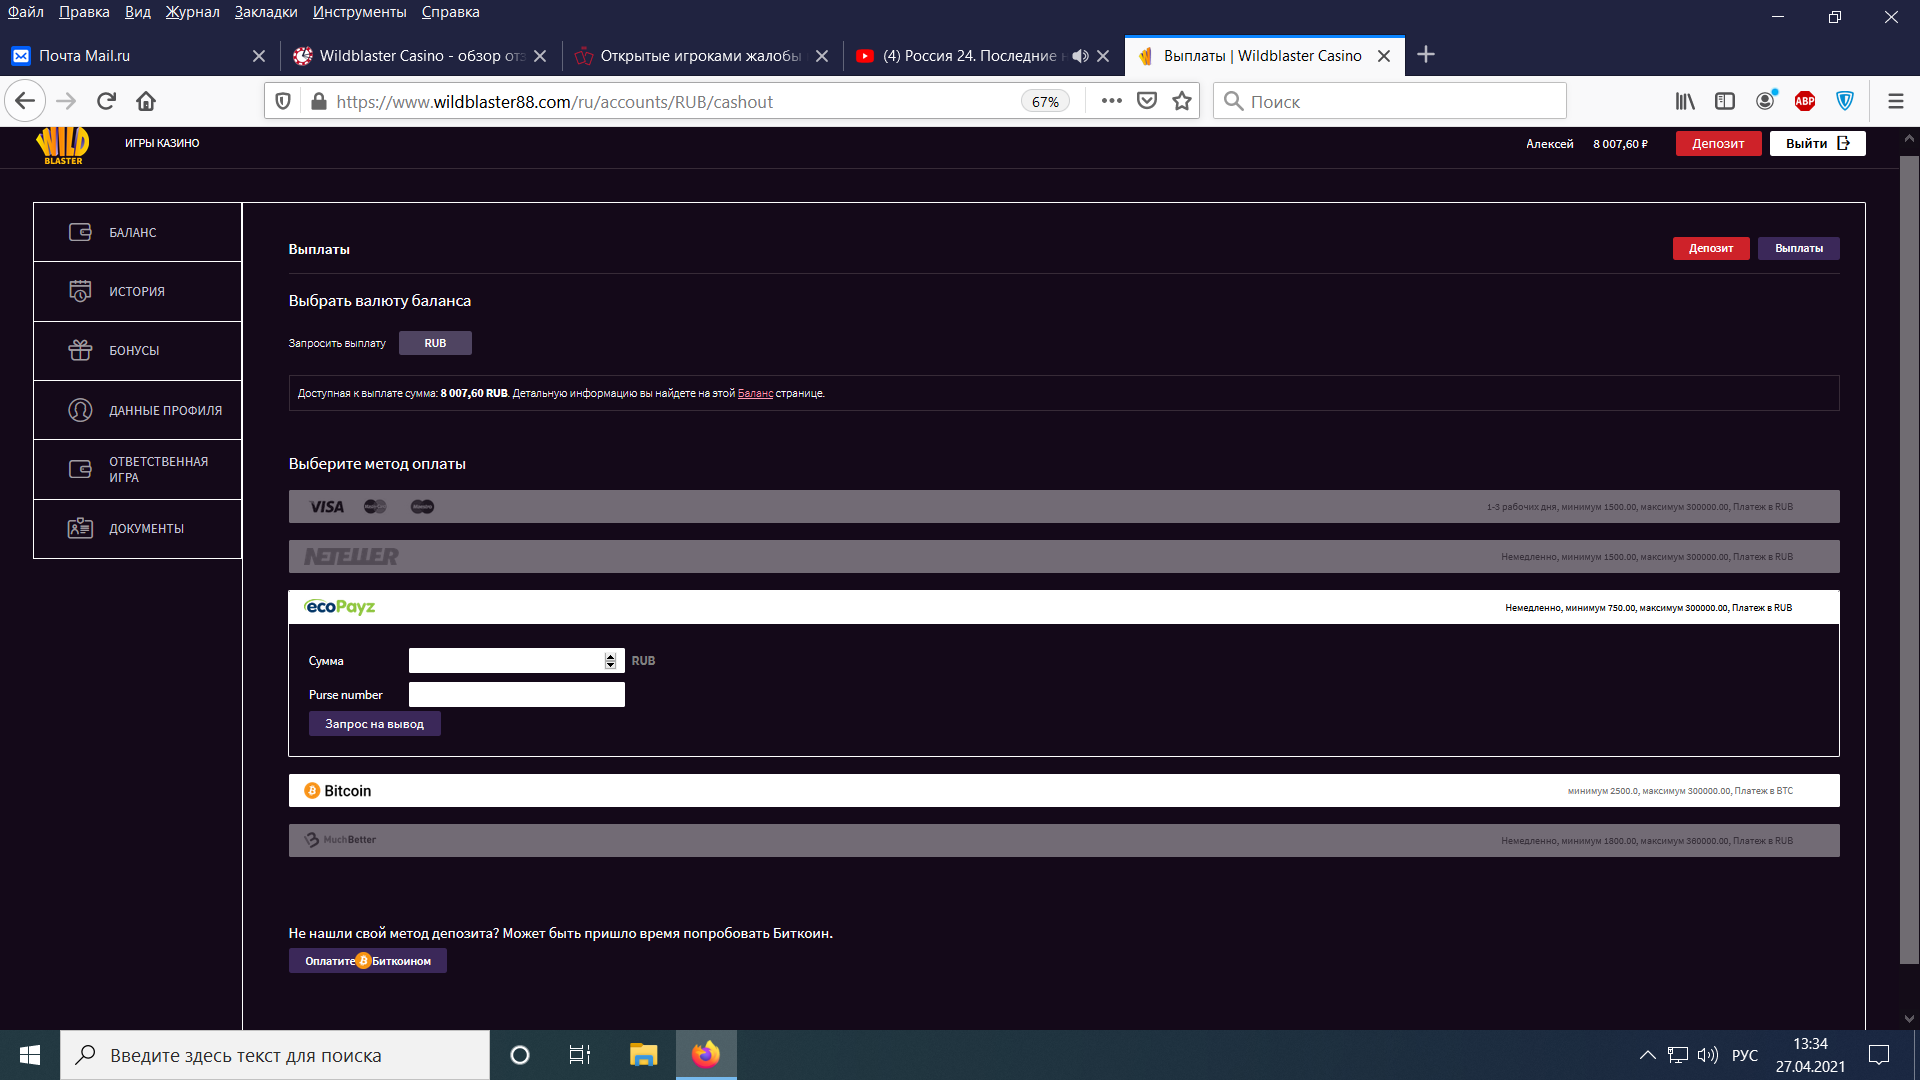Open ИГРЫ КАЗИНО navigation link
The height and width of the screenshot is (1080, 1920).
[x=162, y=143]
